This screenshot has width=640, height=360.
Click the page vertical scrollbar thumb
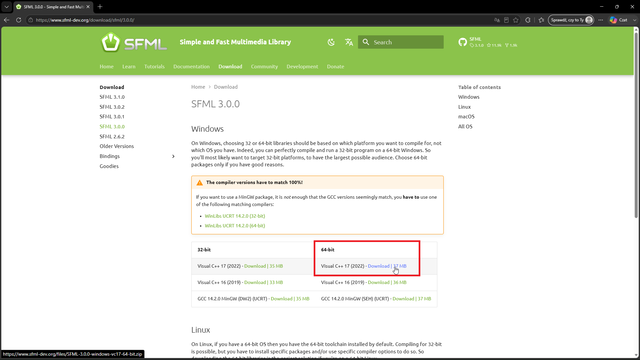point(636,124)
